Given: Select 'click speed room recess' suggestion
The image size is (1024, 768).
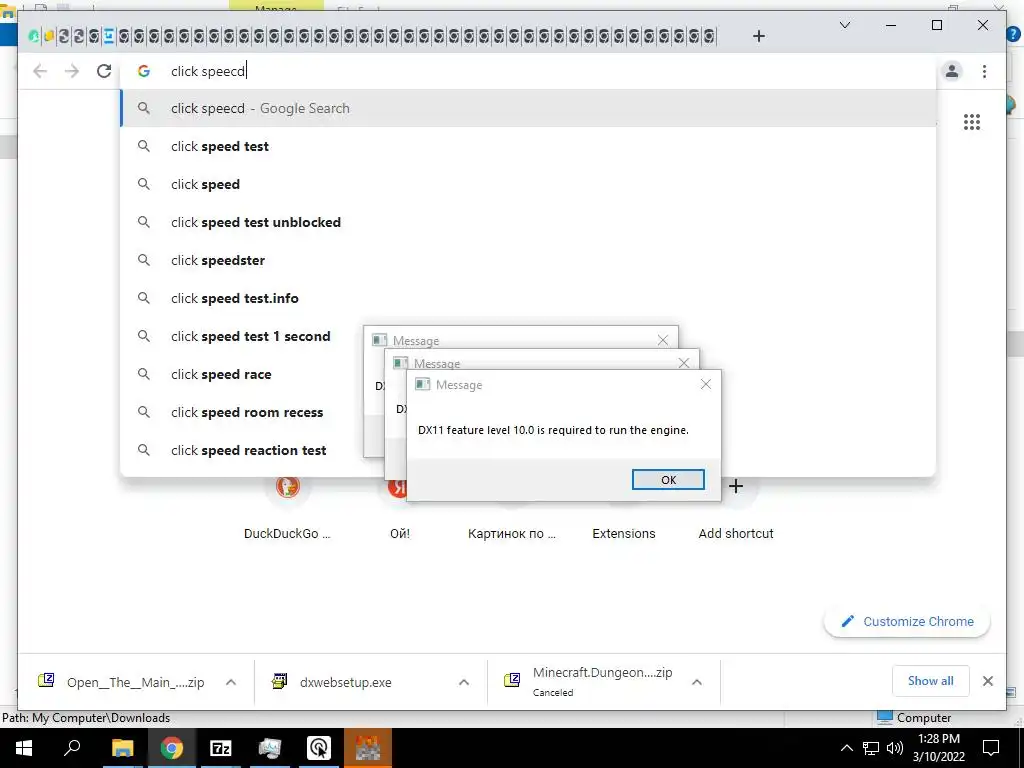Looking at the screenshot, I should tap(242, 412).
